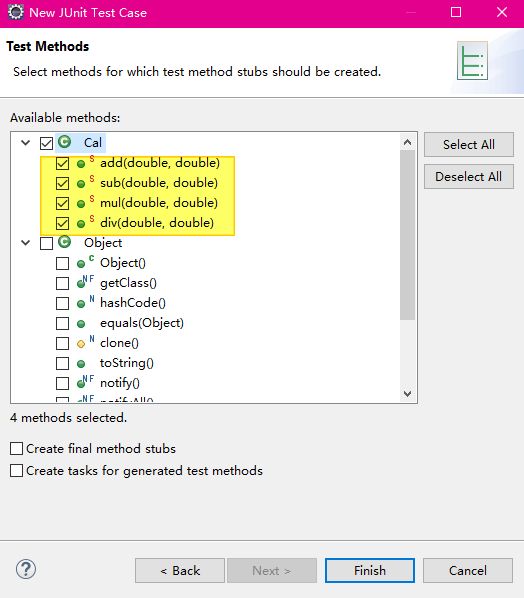Open the help question mark icon
Viewport: 524px width, 598px height.
pos(26,569)
